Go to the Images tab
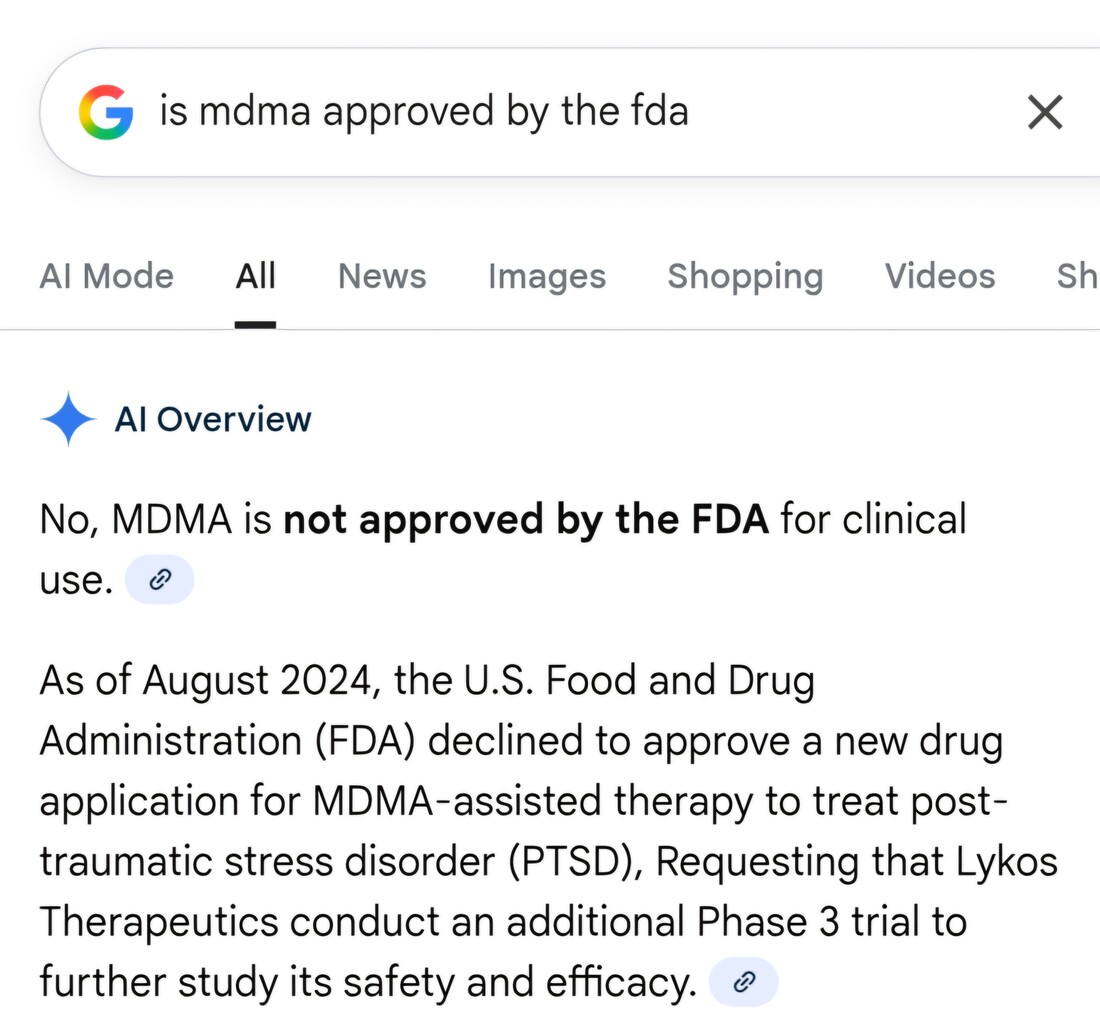The image size is (1100, 1027). click(x=547, y=276)
